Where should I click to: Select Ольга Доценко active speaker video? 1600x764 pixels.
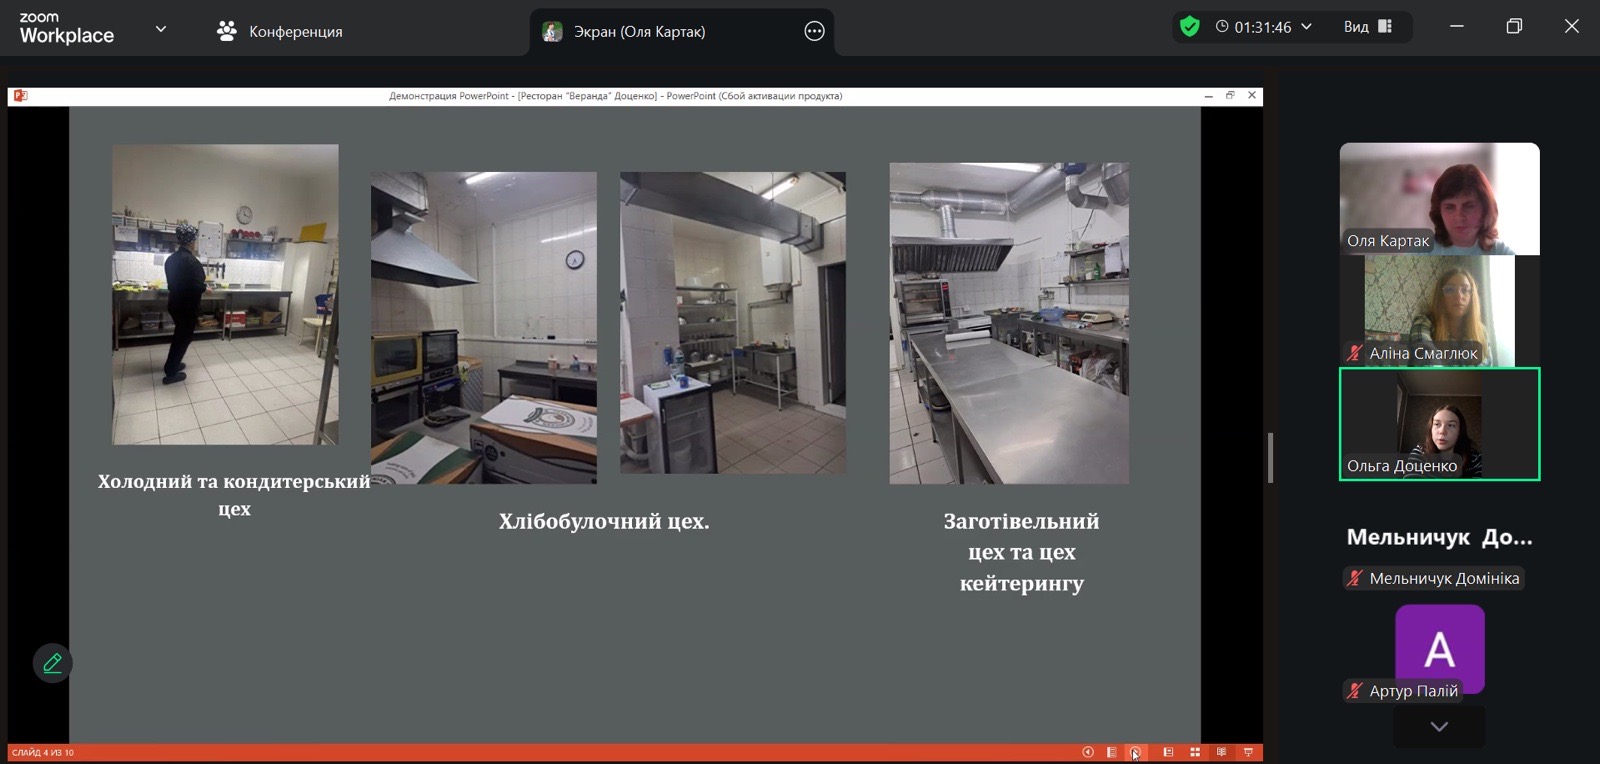pyautogui.click(x=1439, y=424)
